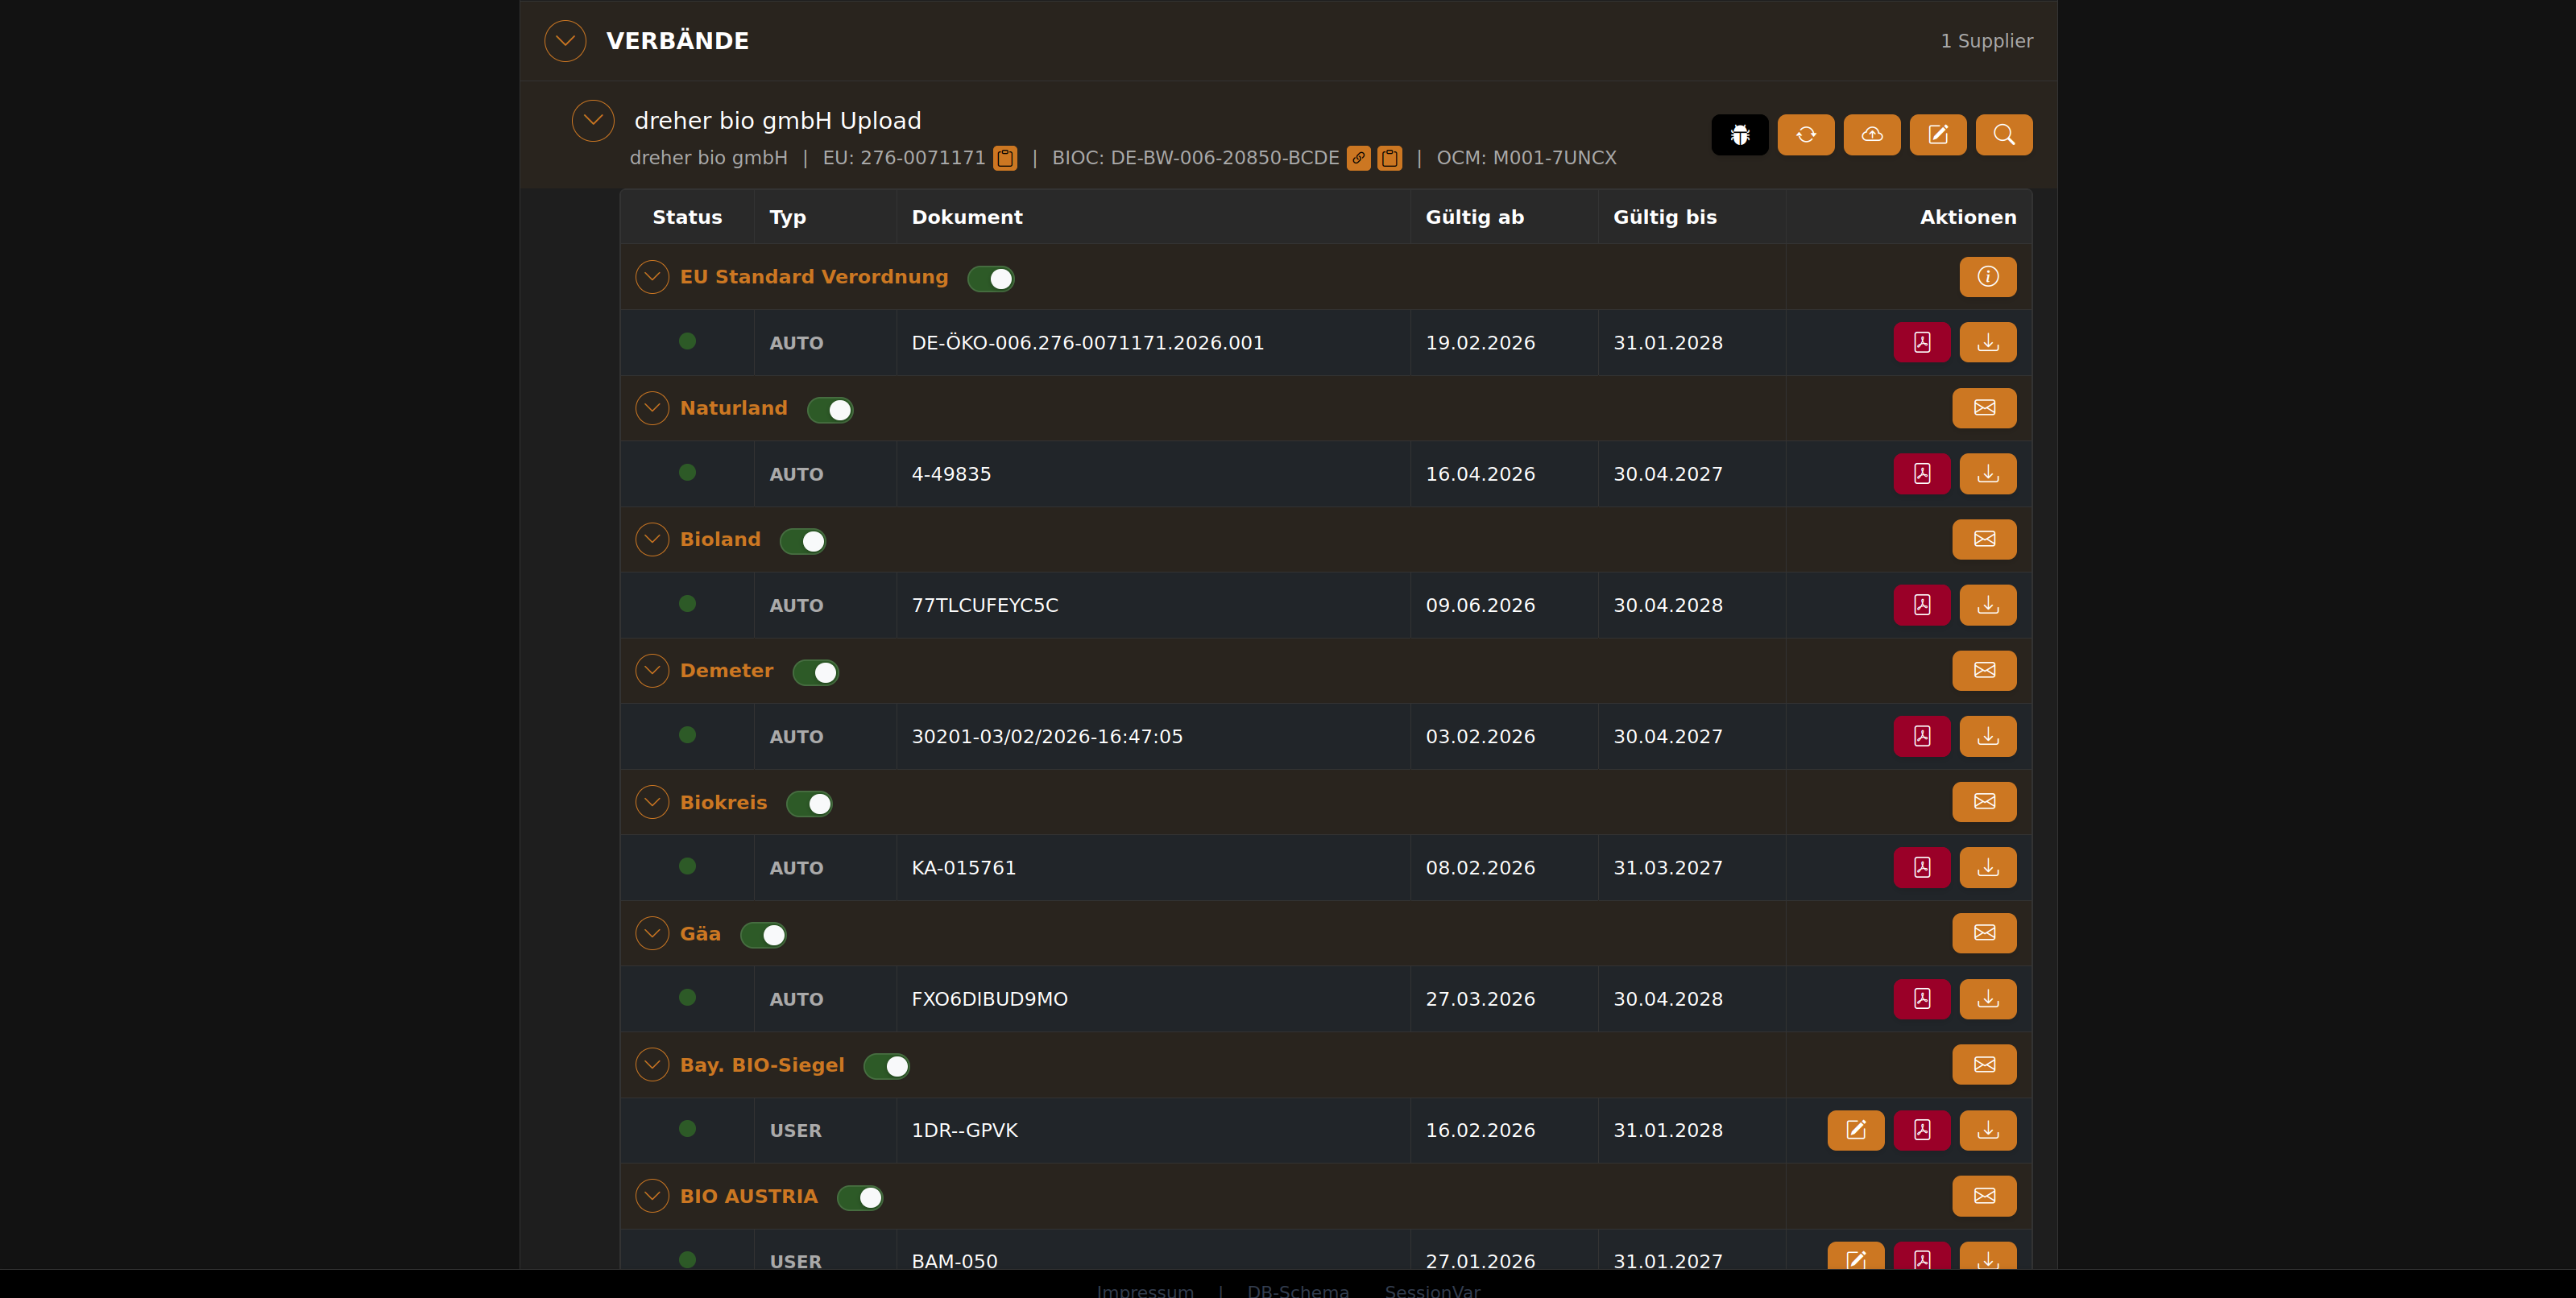Open PDF for DE-ÖKO-006.276-0071171.2026.001
The height and width of the screenshot is (1298, 2576).
pyautogui.click(x=1921, y=342)
